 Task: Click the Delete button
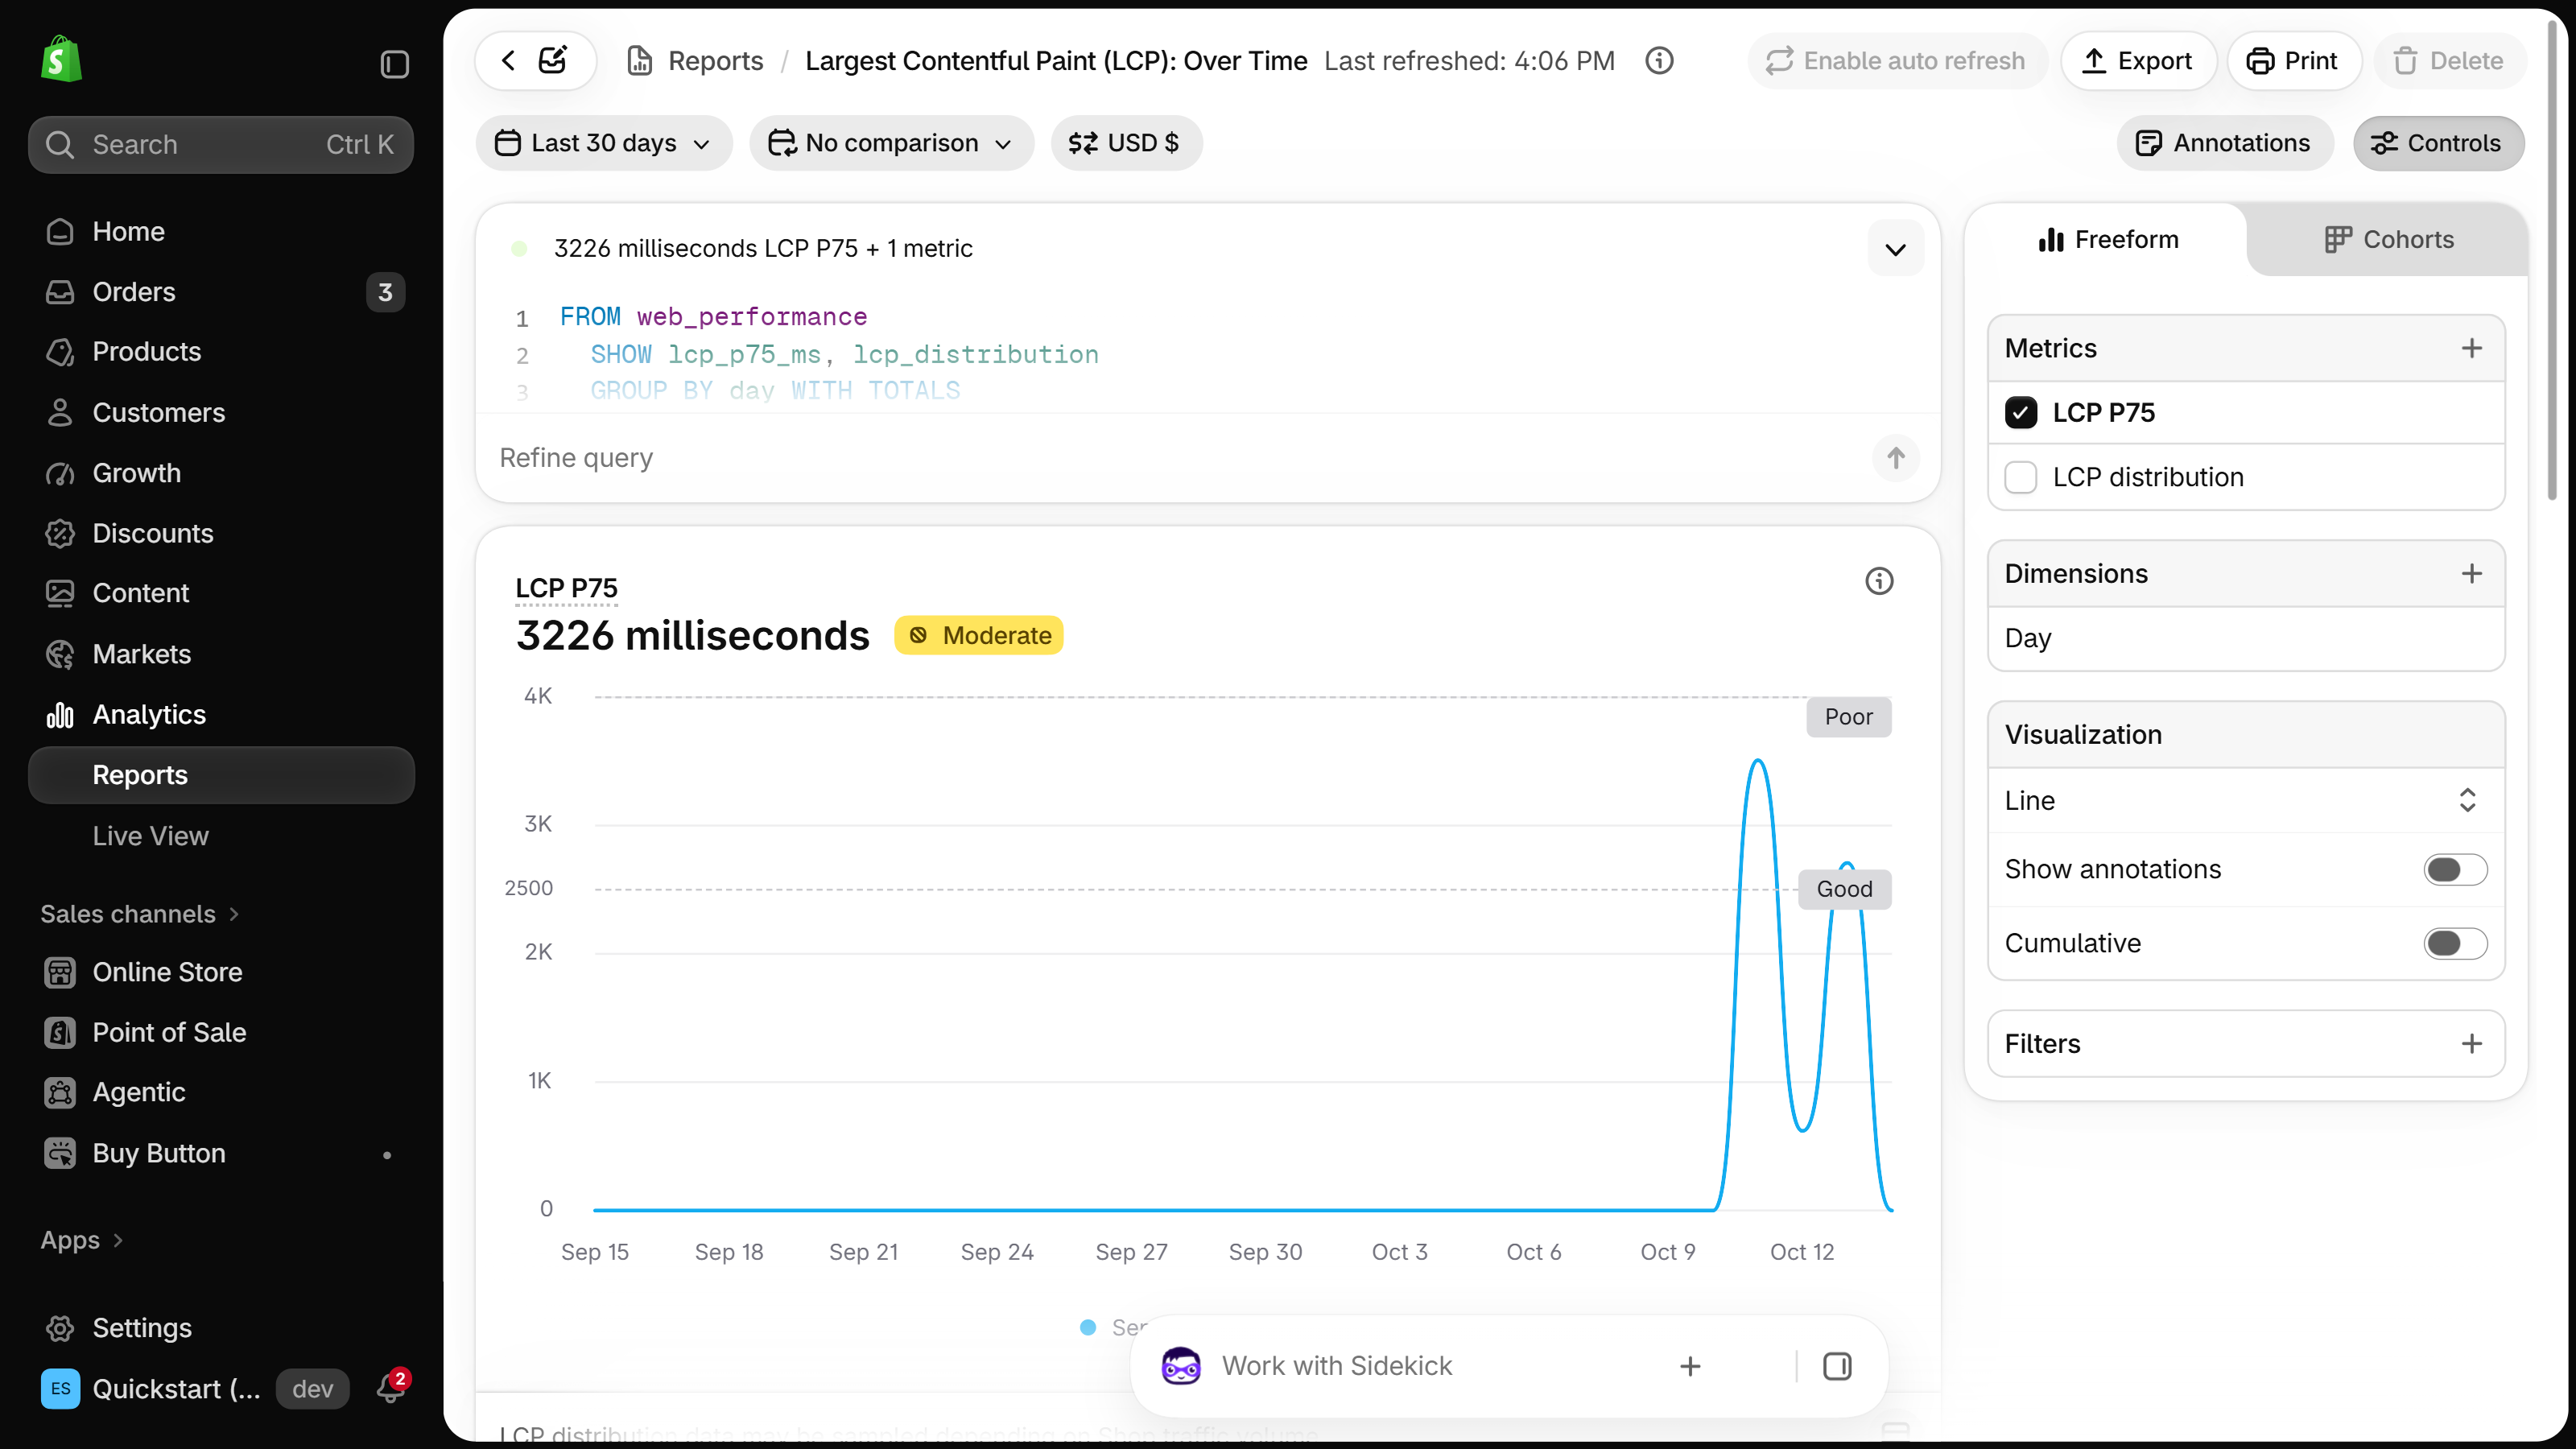click(x=2449, y=61)
